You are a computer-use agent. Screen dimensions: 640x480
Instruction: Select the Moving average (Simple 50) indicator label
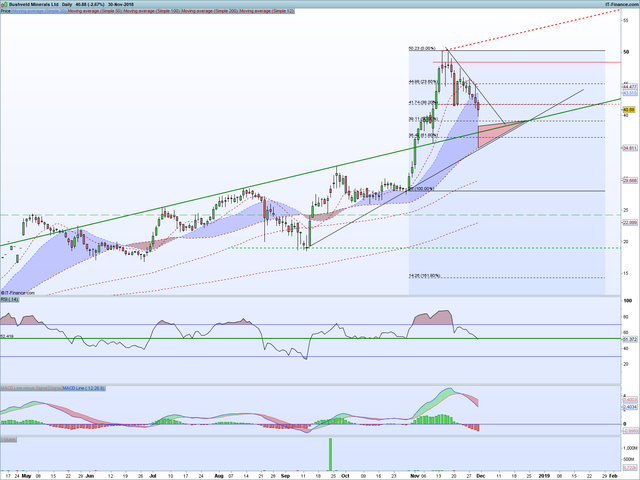(95, 11)
